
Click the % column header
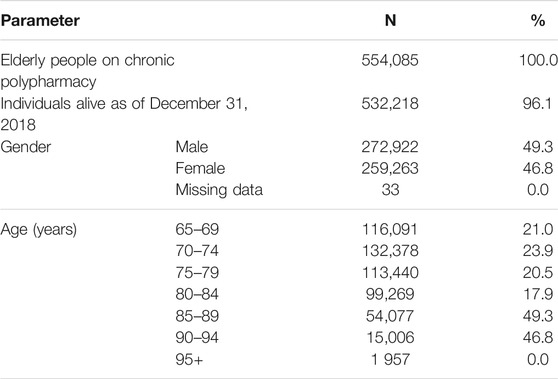pos(538,20)
